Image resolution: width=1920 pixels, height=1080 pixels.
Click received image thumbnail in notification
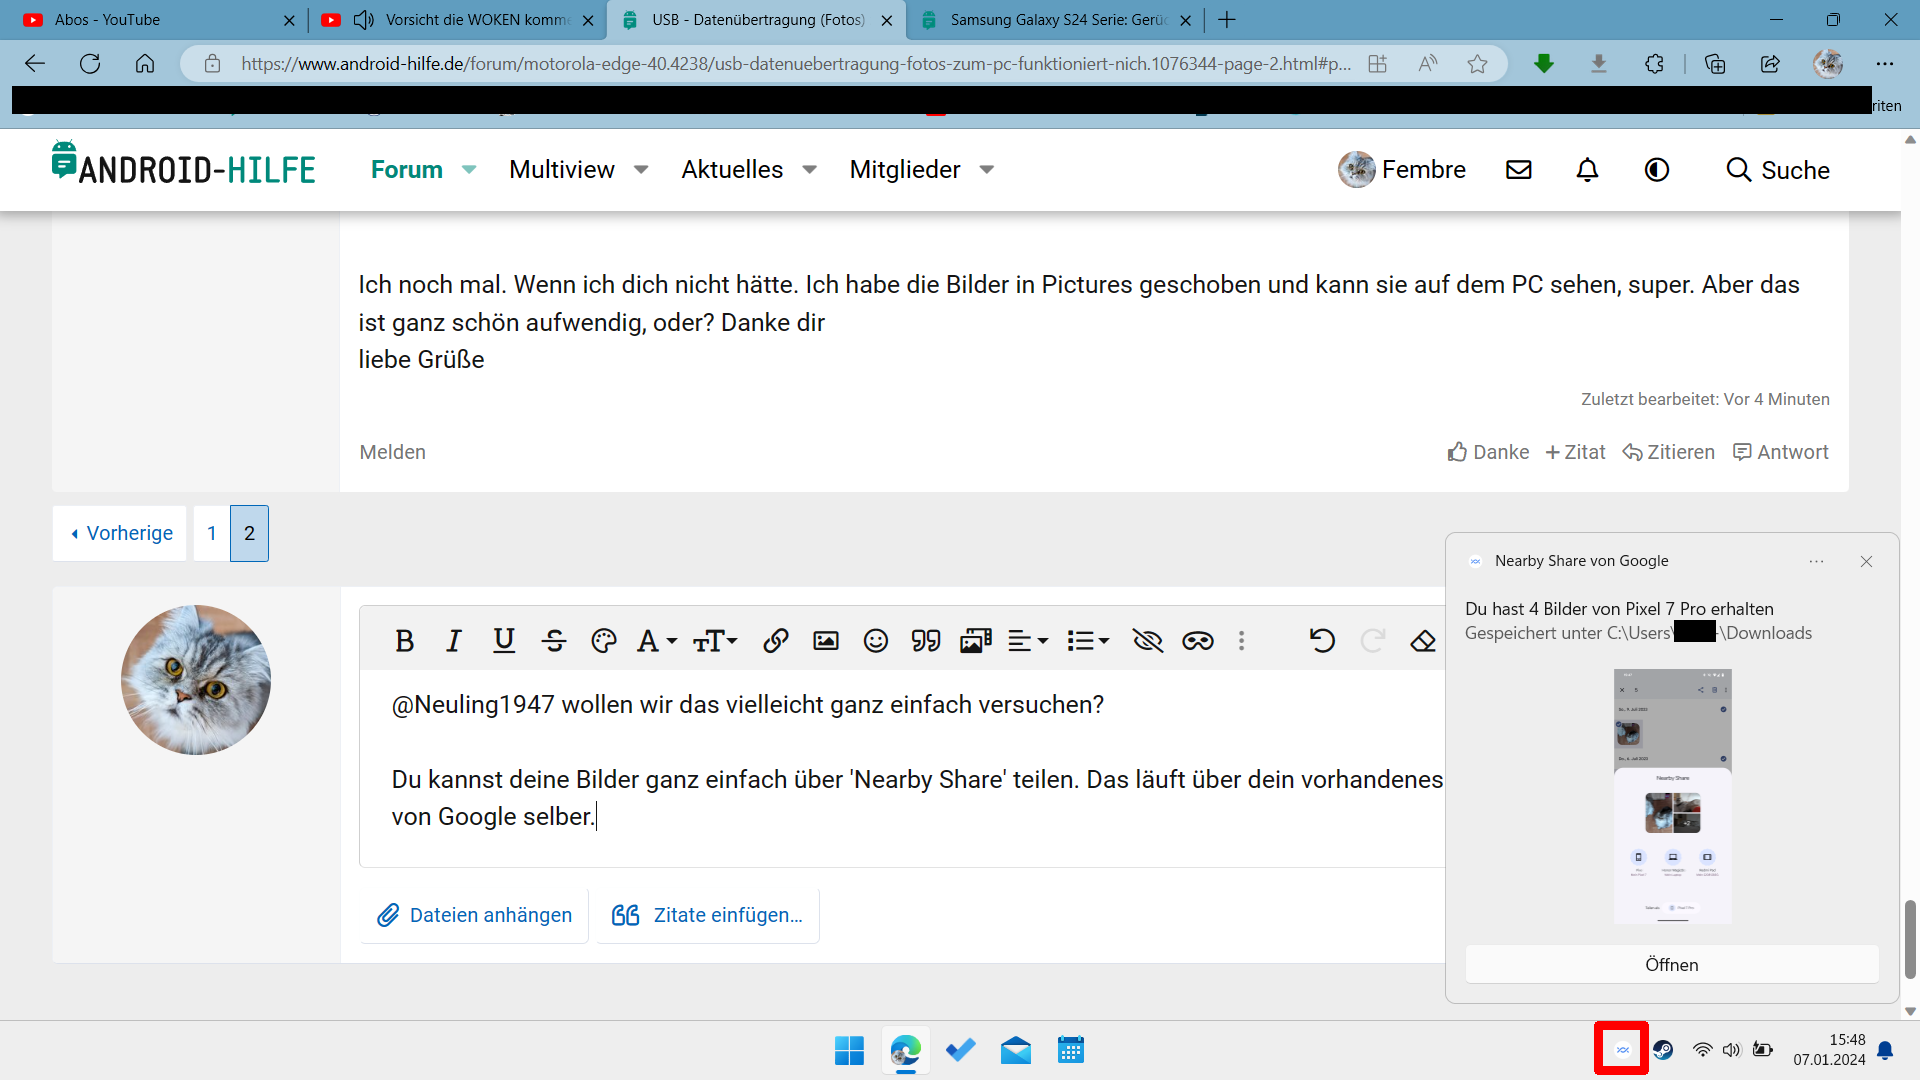click(1672, 796)
